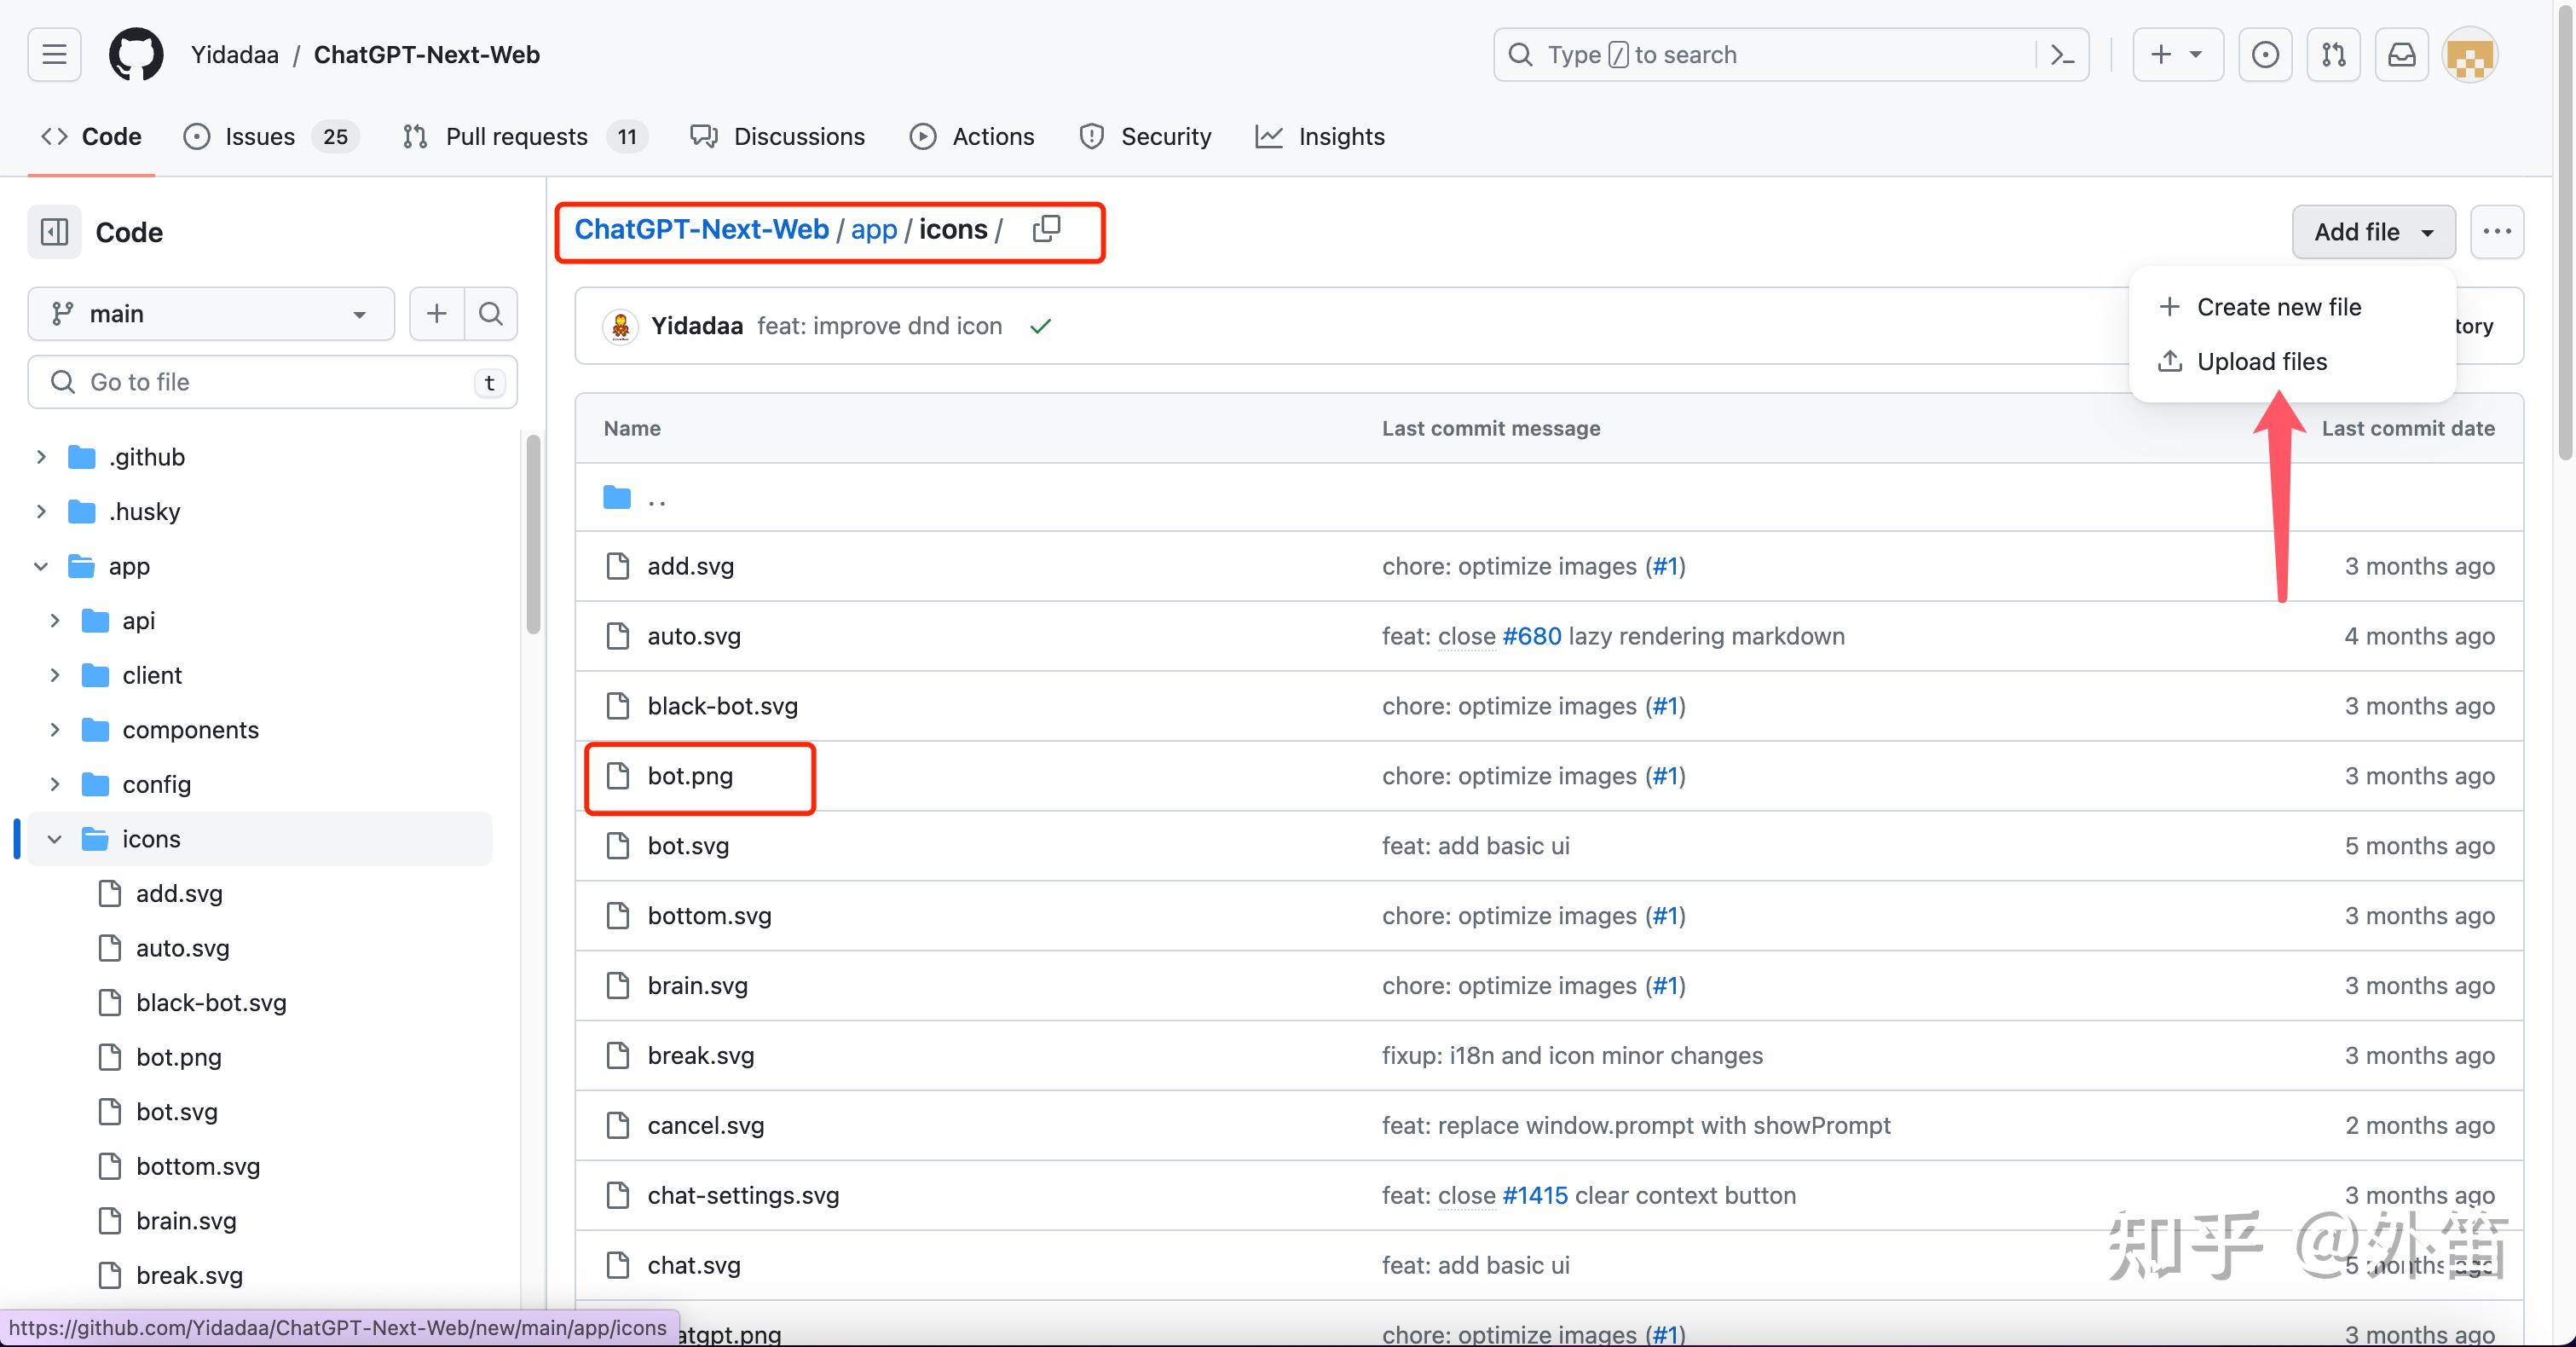
Task: Open the main branch dropdown
Action: tap(211, 314)
